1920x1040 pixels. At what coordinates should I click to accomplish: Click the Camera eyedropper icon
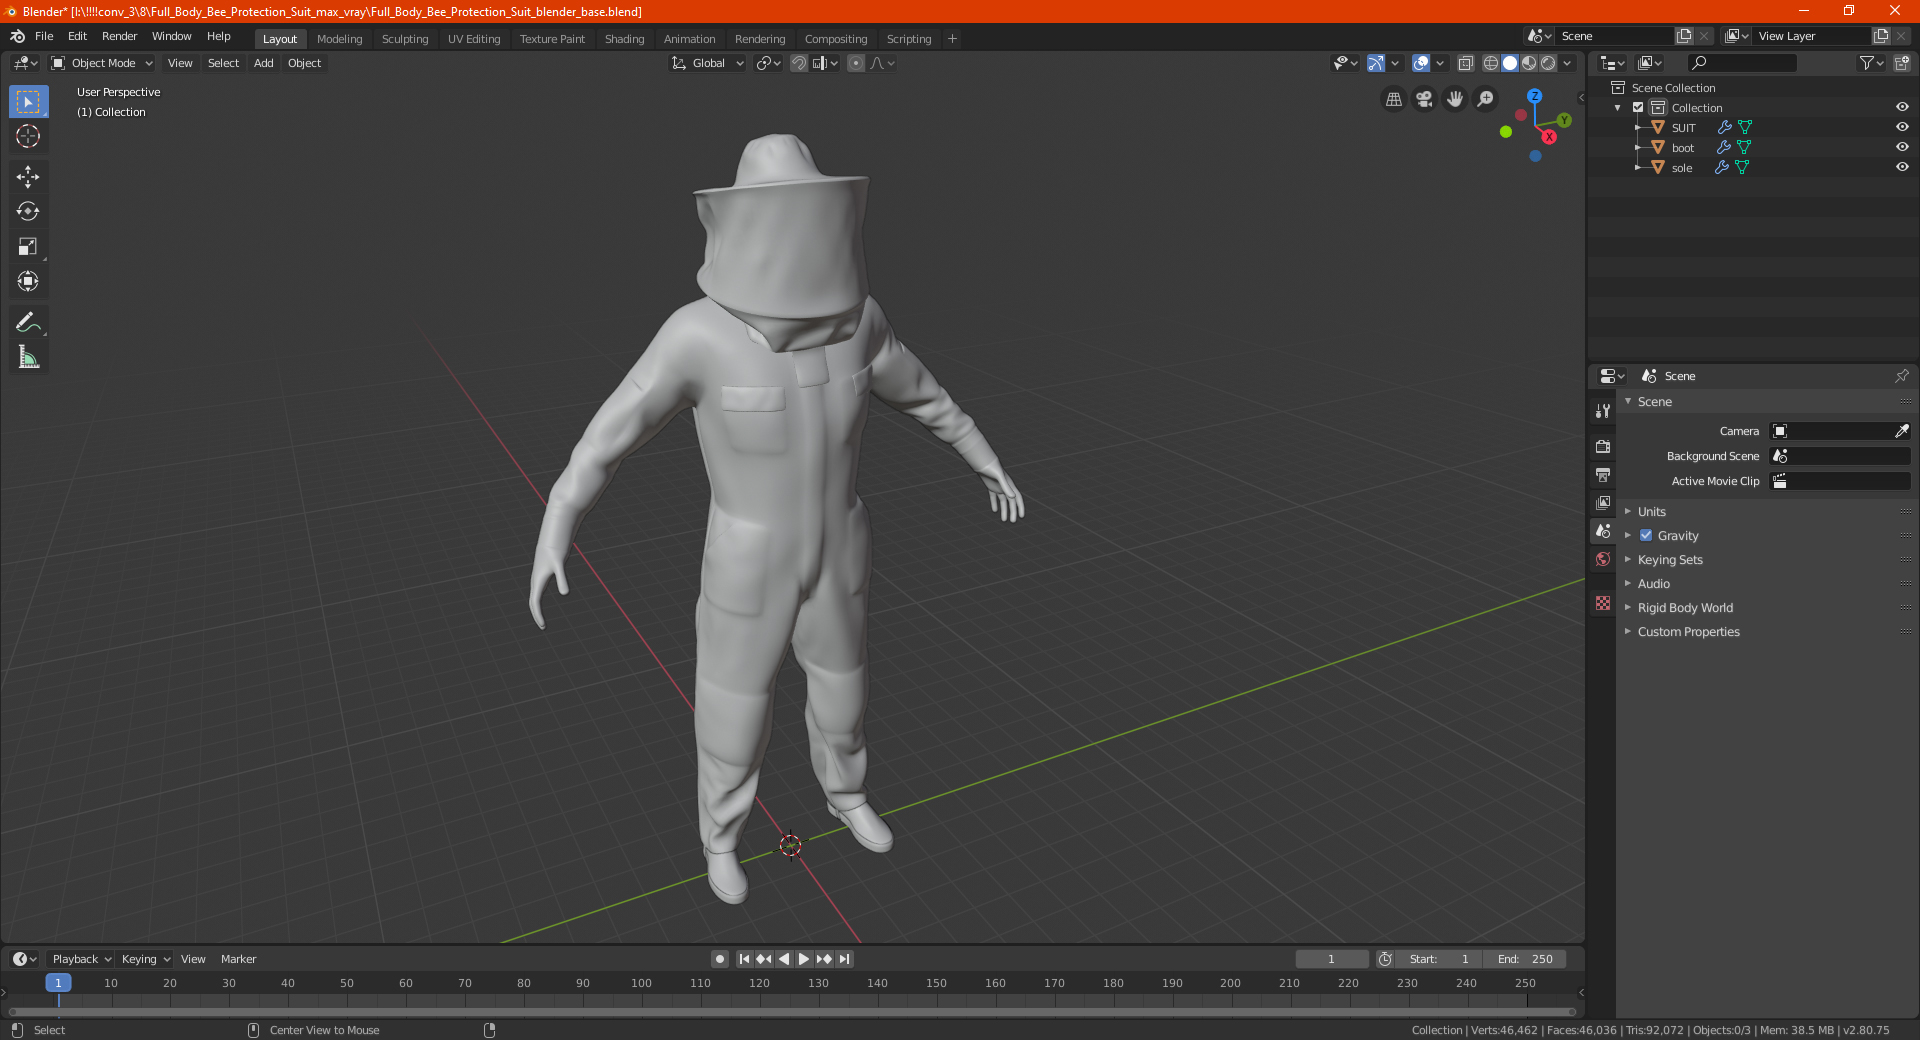point(1901,431)
